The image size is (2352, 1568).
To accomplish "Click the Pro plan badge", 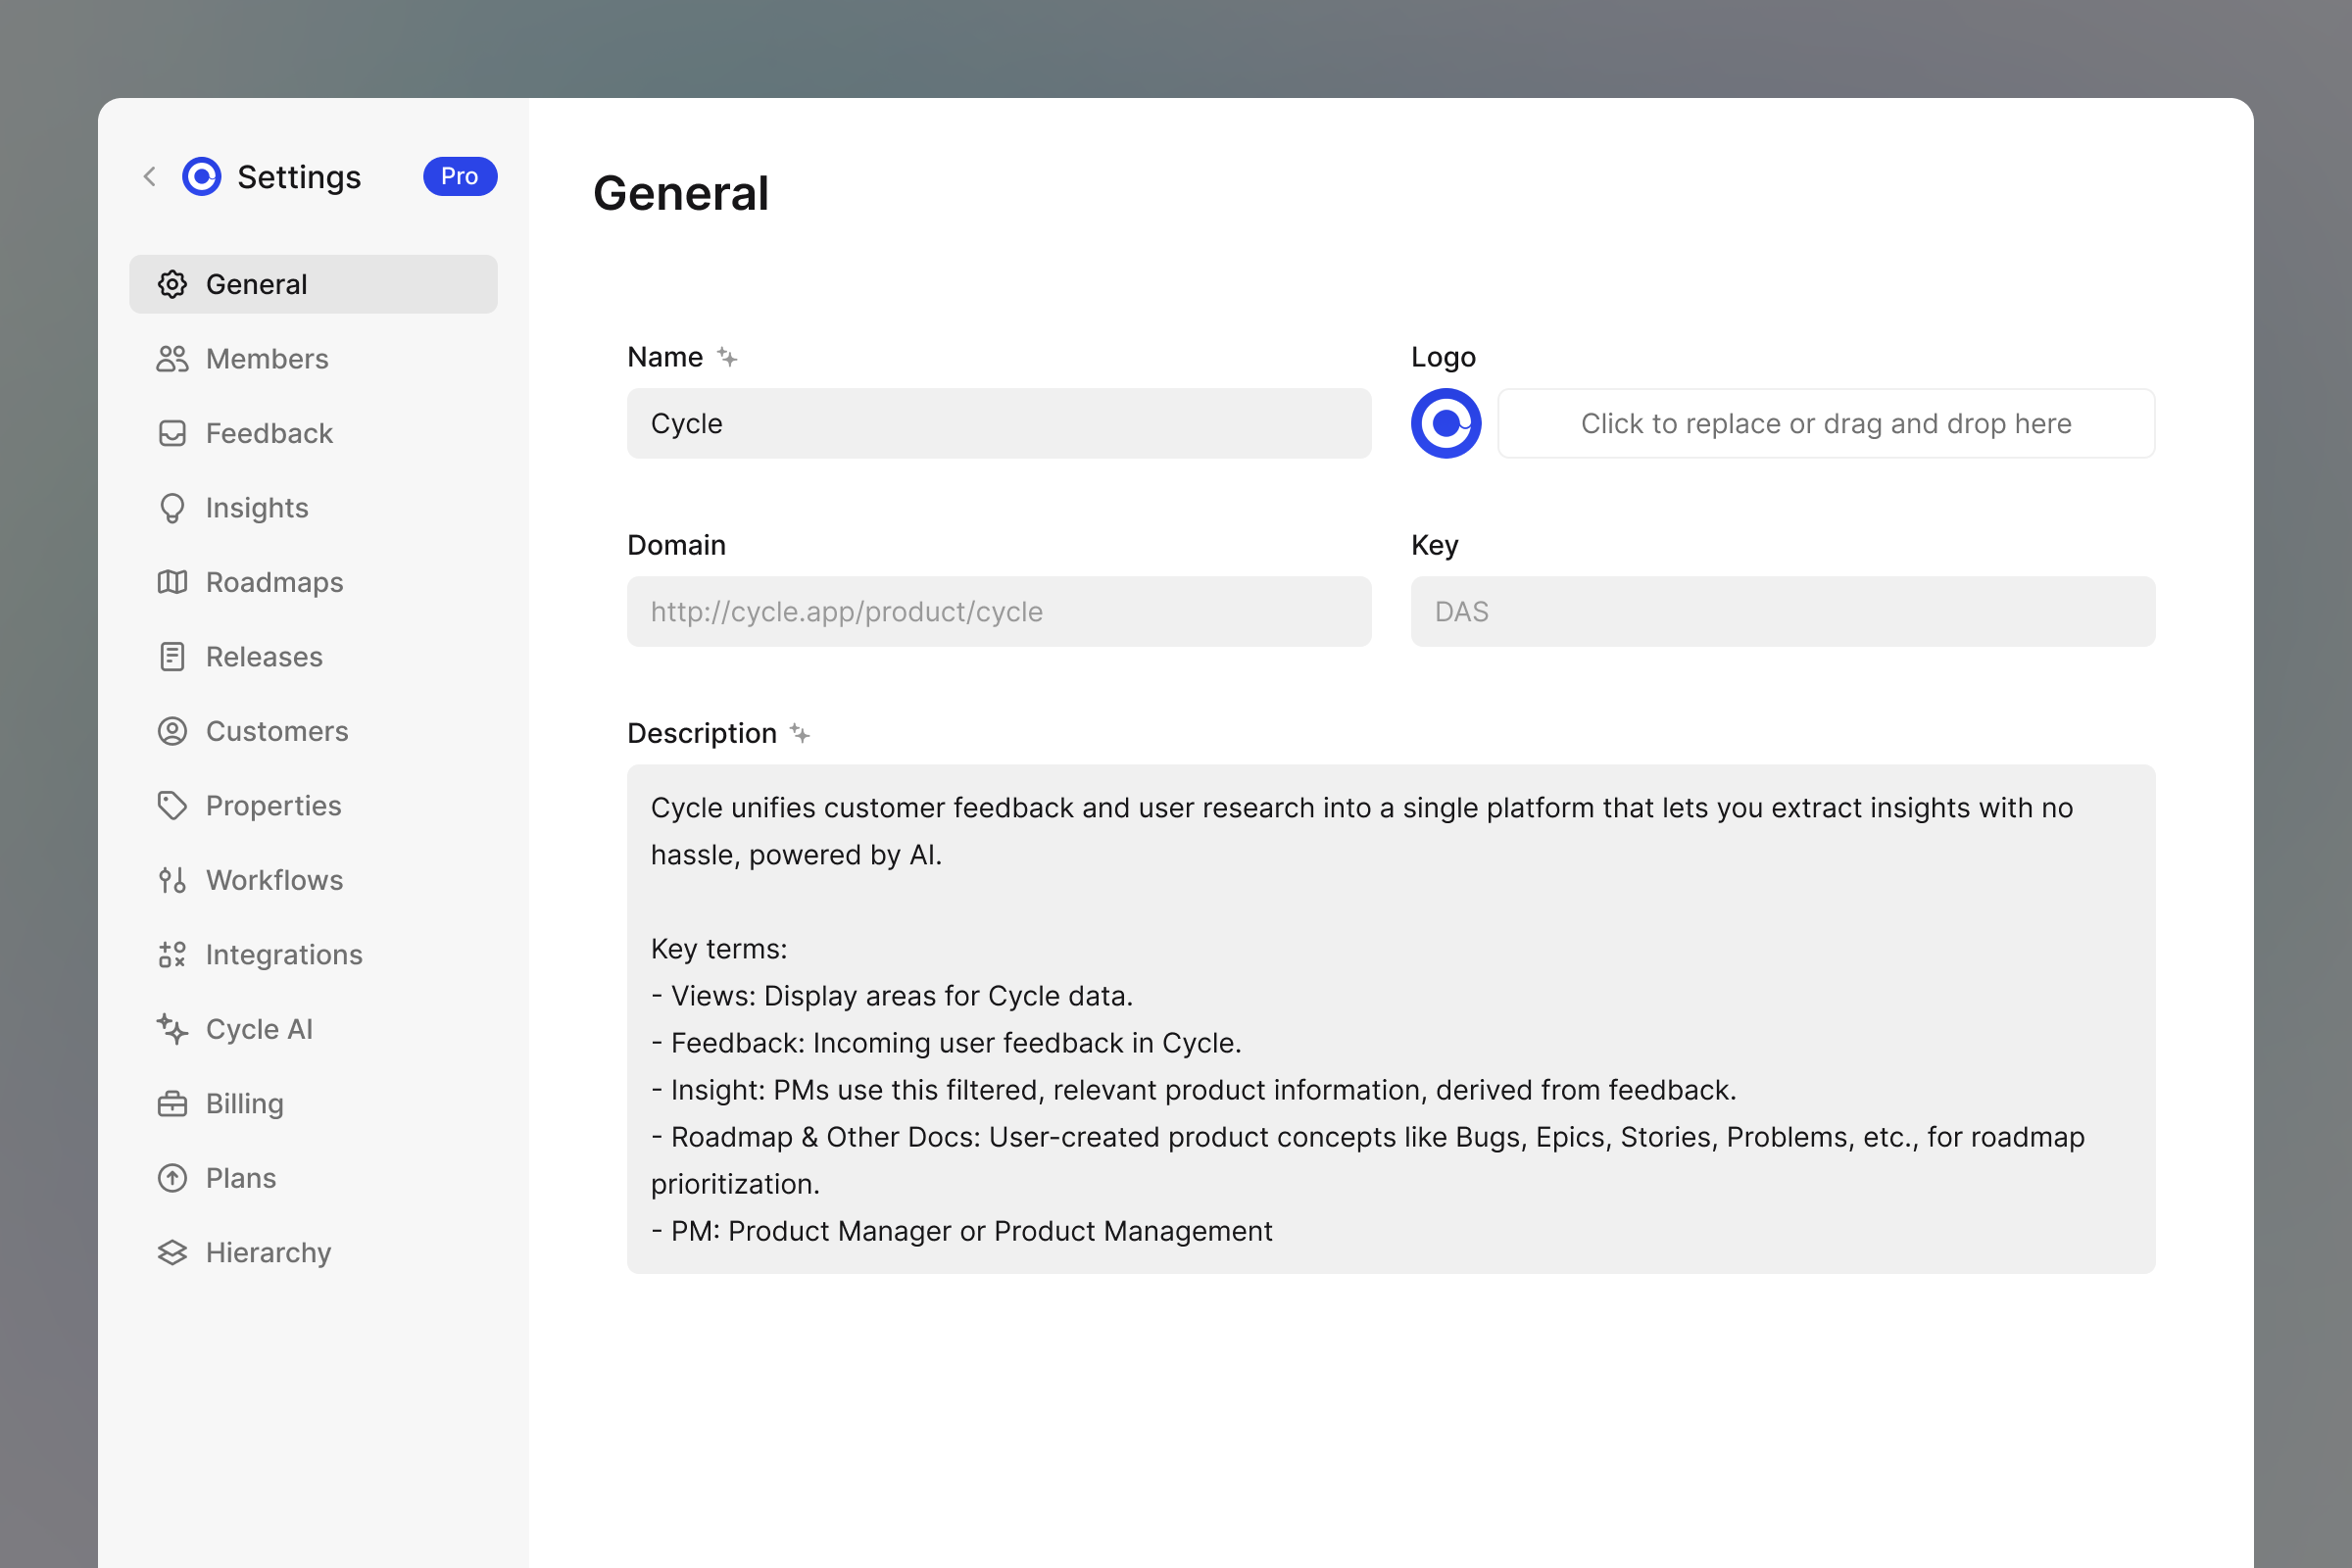I will (460, 176).
